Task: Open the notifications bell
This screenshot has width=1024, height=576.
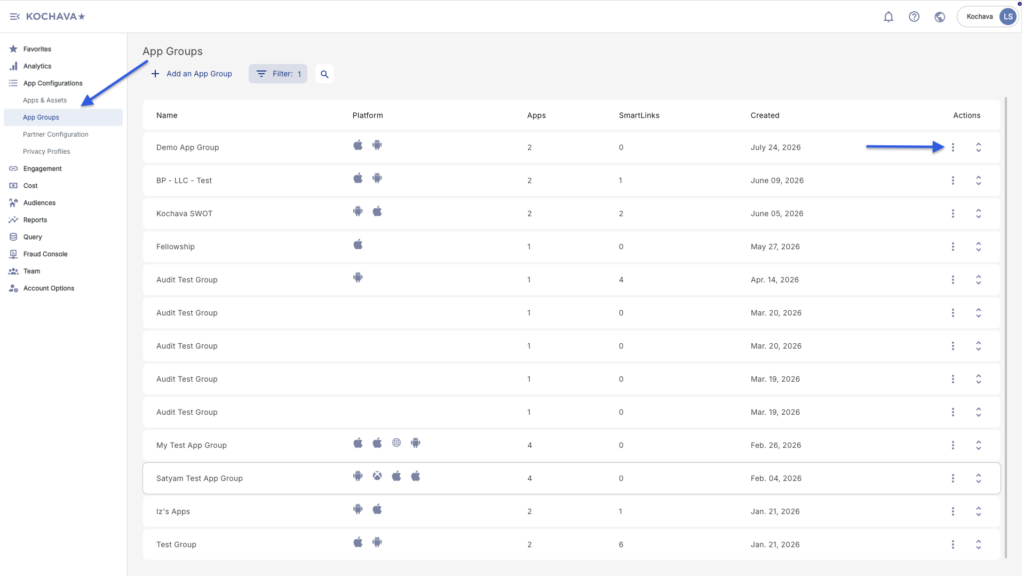Action: [x=888, y=17]
